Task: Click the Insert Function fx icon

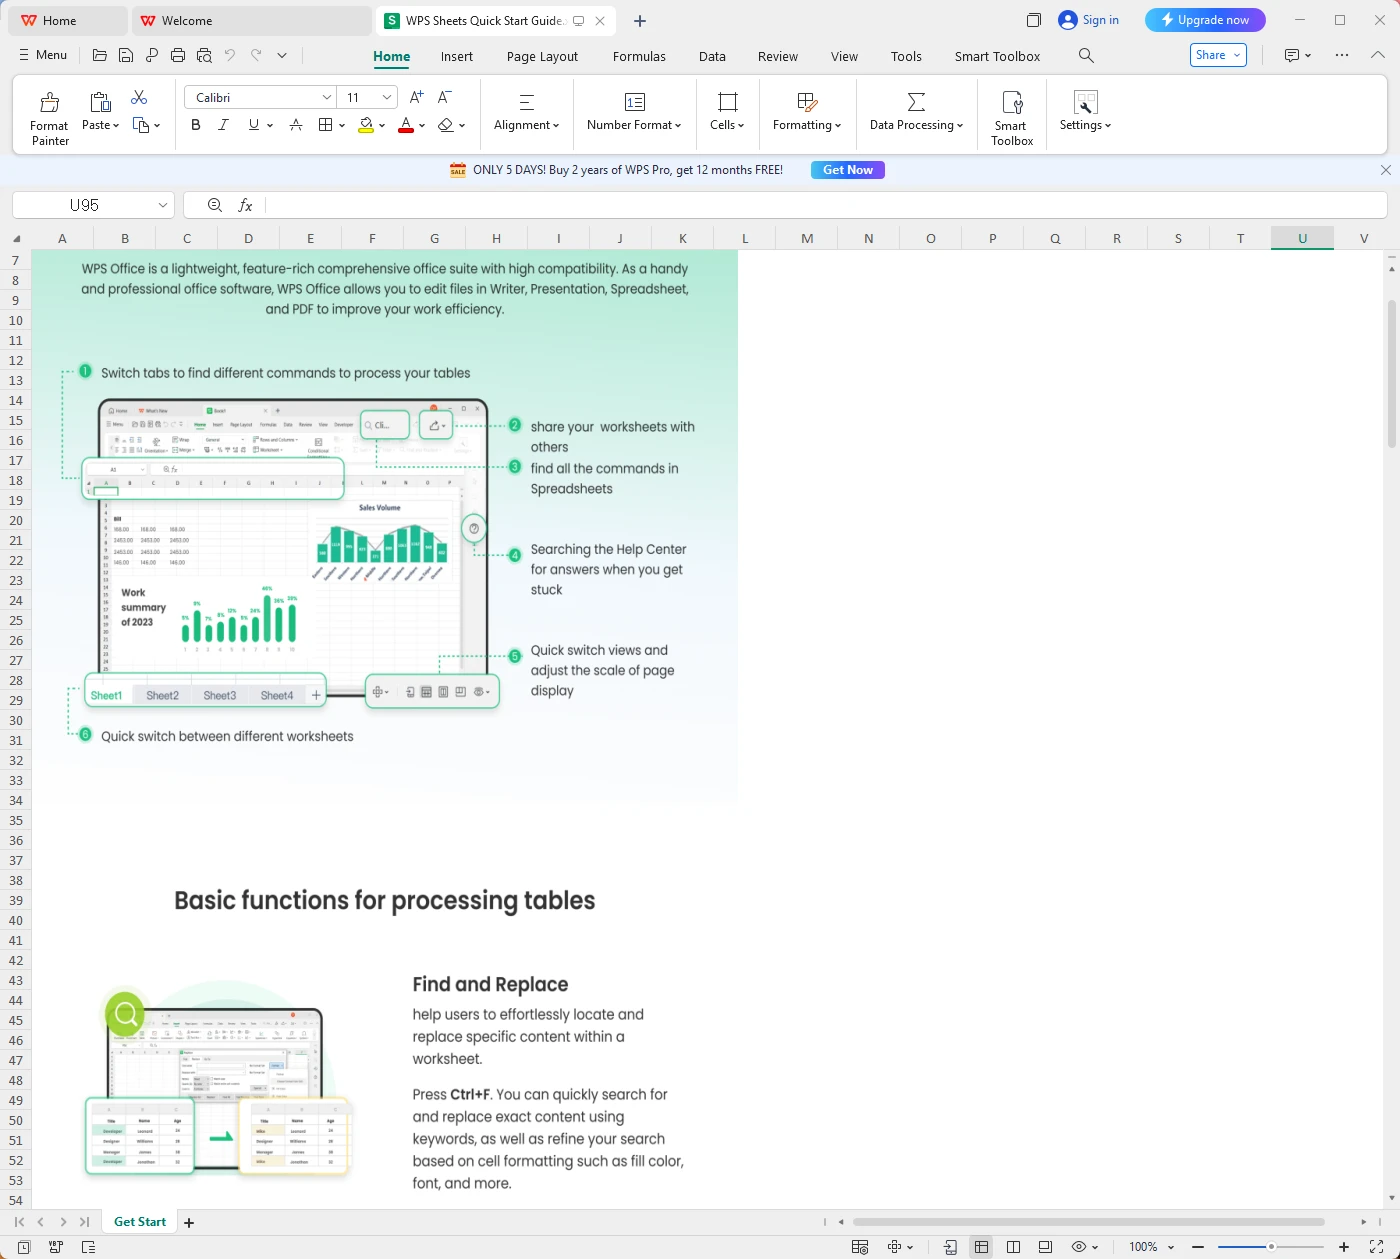Action: tap(245, 205)
